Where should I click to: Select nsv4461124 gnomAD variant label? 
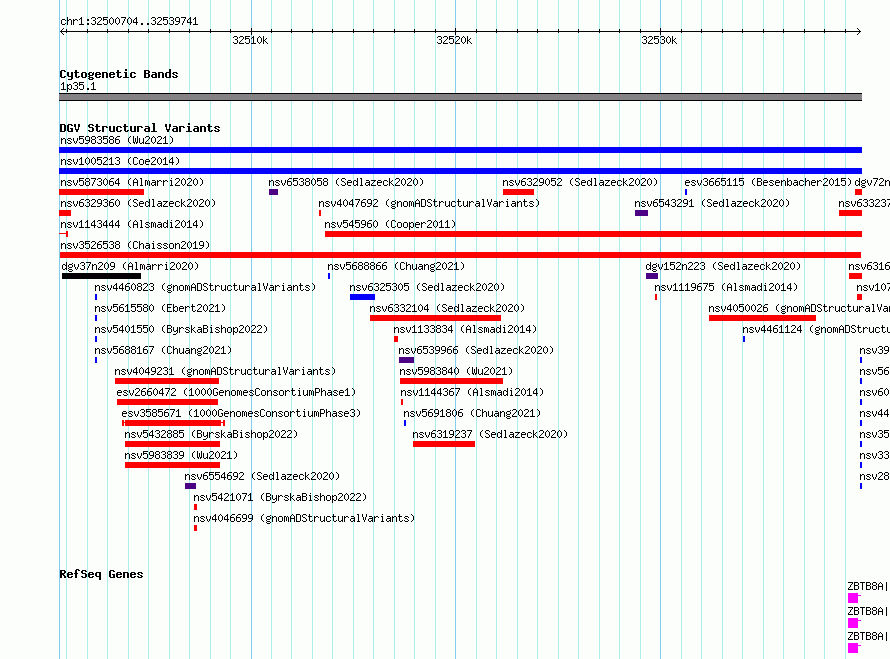[816, 329]
